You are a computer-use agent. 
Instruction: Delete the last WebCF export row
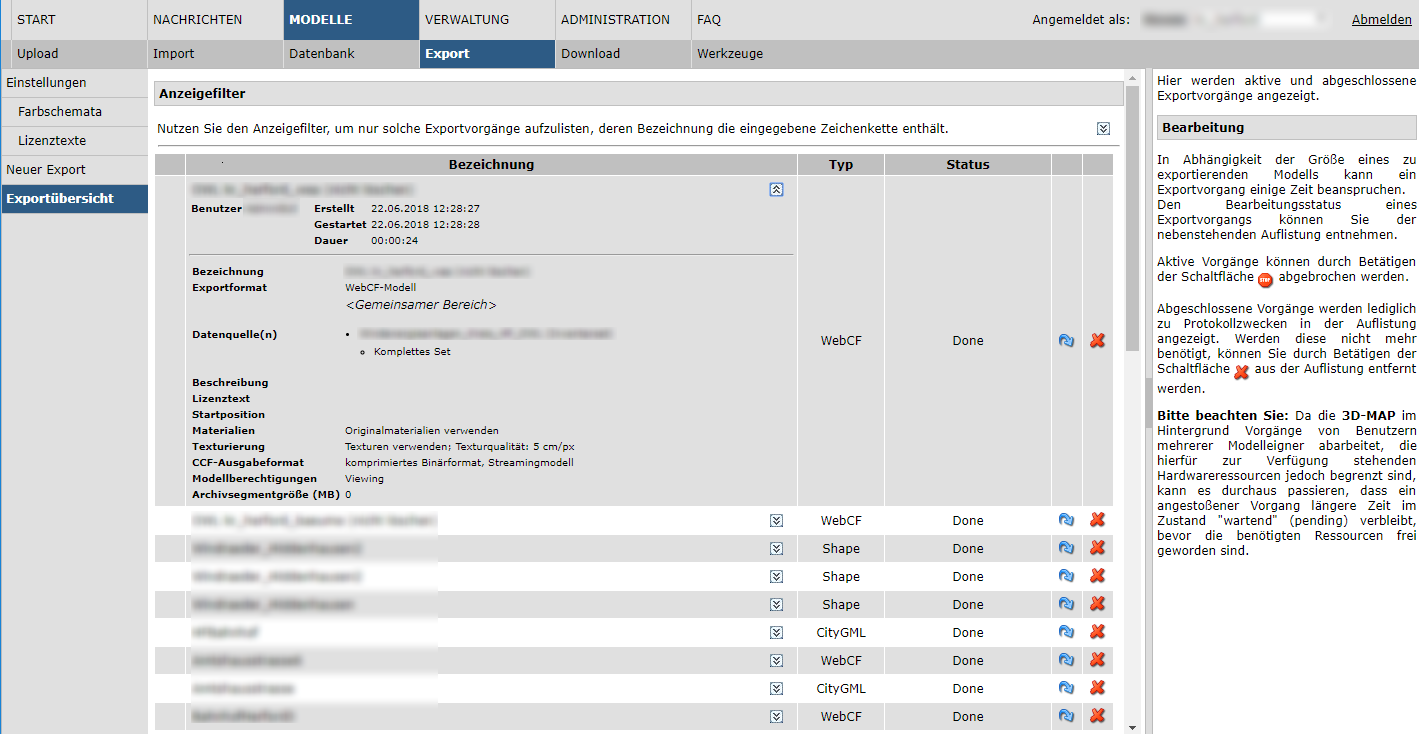[x=1097, y=716]
